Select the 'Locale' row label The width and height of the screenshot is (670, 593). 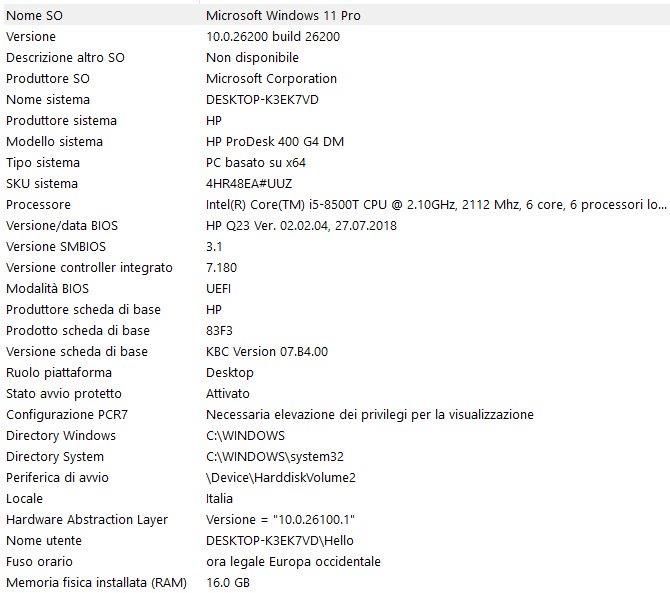click(x=24, y=498)
